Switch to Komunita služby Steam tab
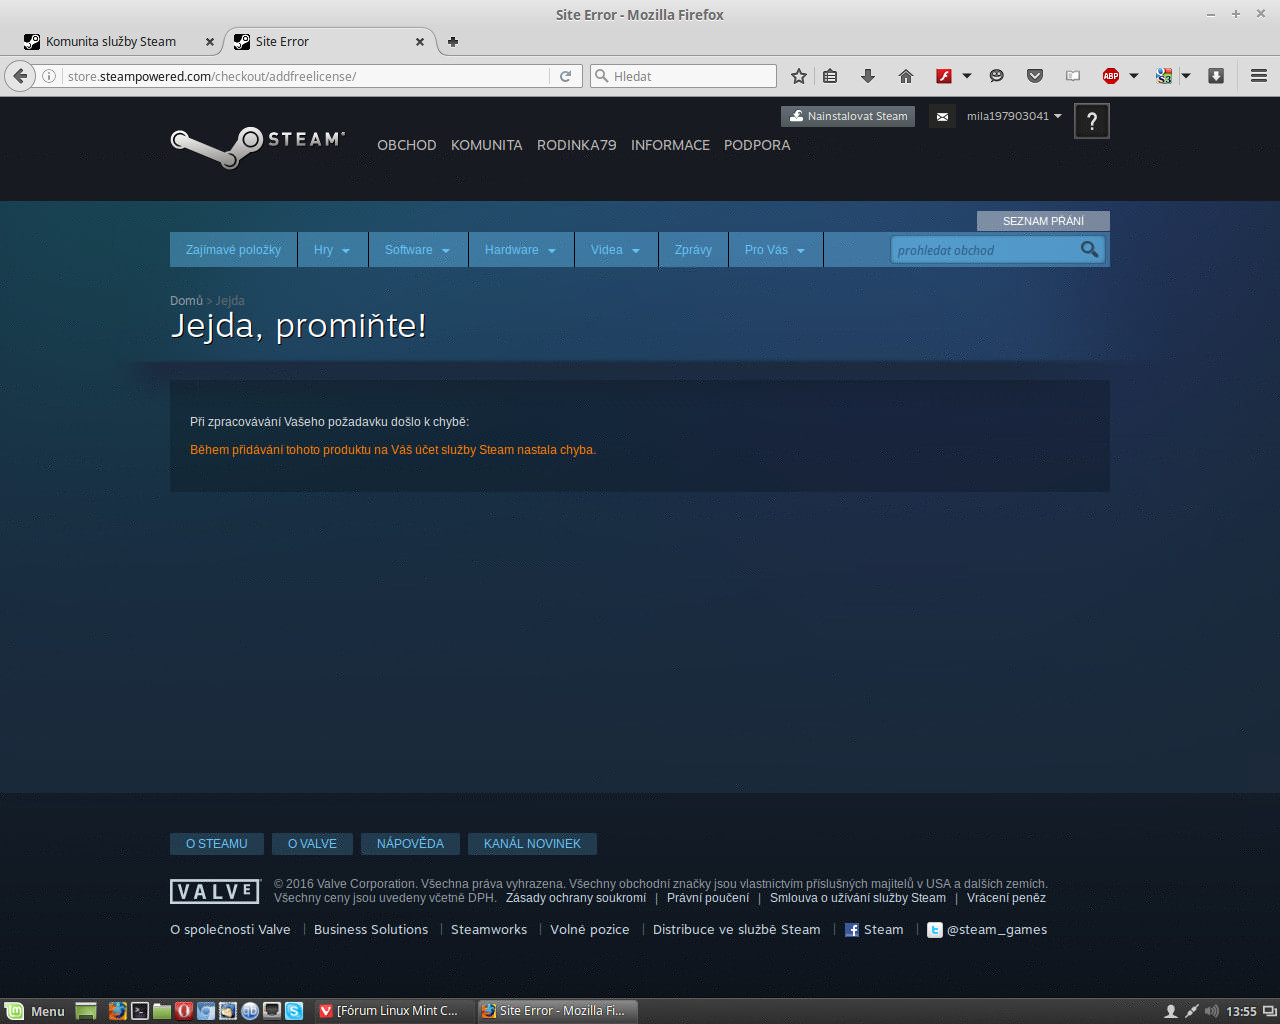 pos(111,42)
